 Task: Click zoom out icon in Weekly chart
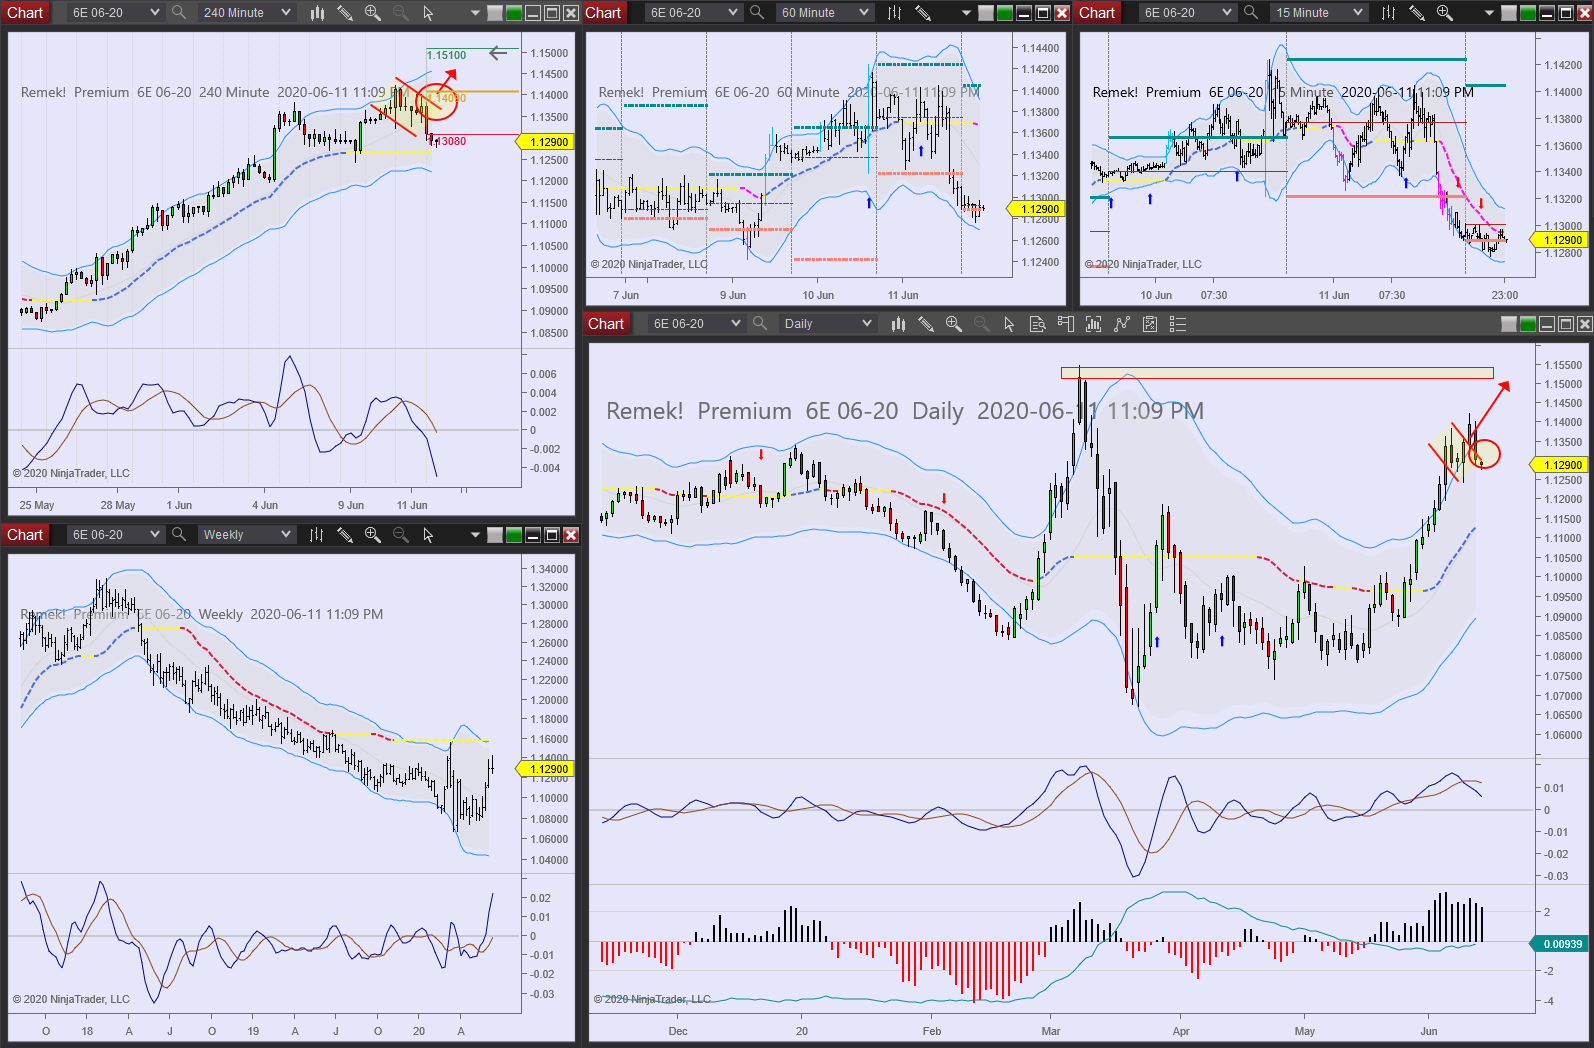(401, 534)
